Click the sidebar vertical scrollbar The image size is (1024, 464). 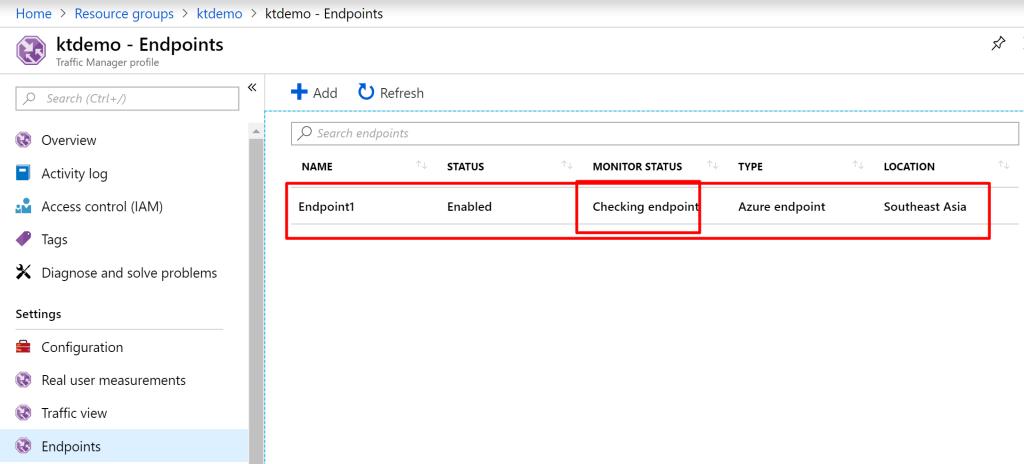pos(256,301)
